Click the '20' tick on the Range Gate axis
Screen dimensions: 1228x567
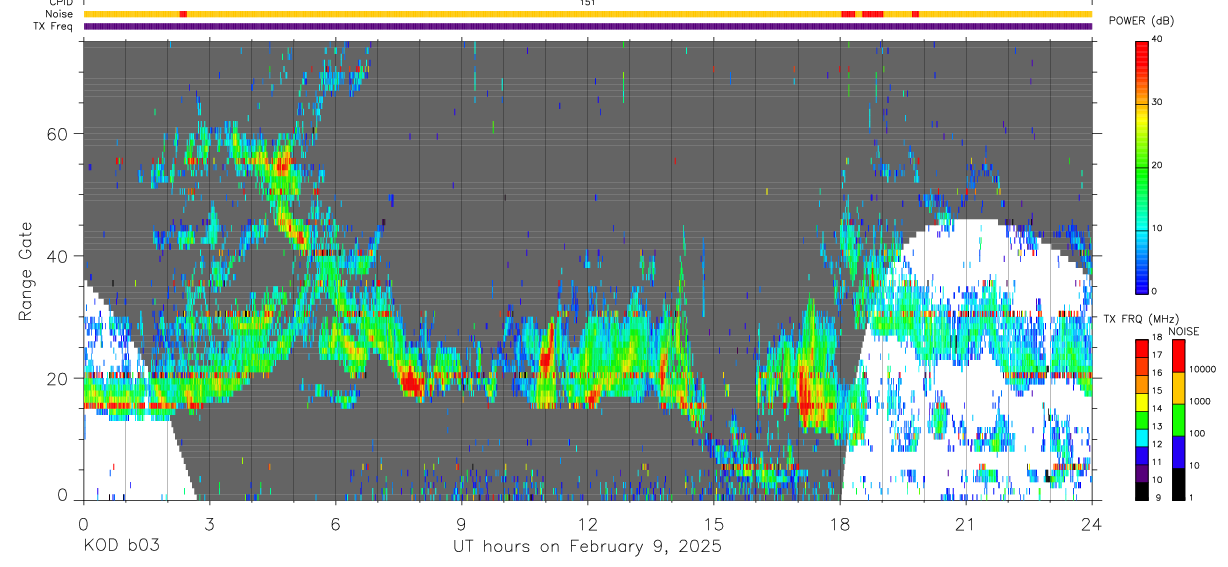[x=58, y=378]
